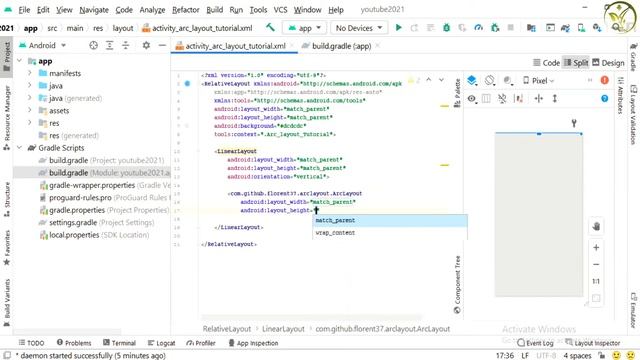Click the Orientation for Preview icon
This screenshot has width=640, height=360.
(x=490, y=80)
